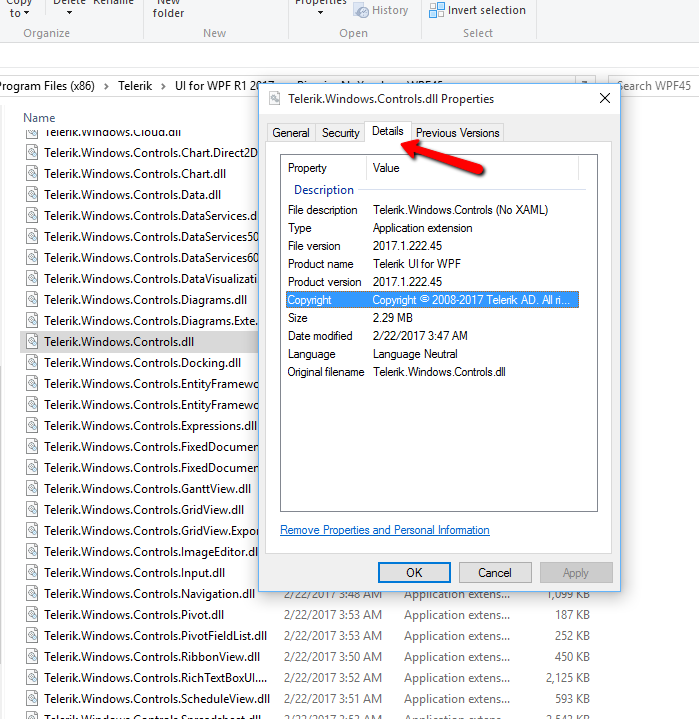Select file Telerik.Windows.Controls.DataServices50
The image size is (699, 719).
click(151, 237)
